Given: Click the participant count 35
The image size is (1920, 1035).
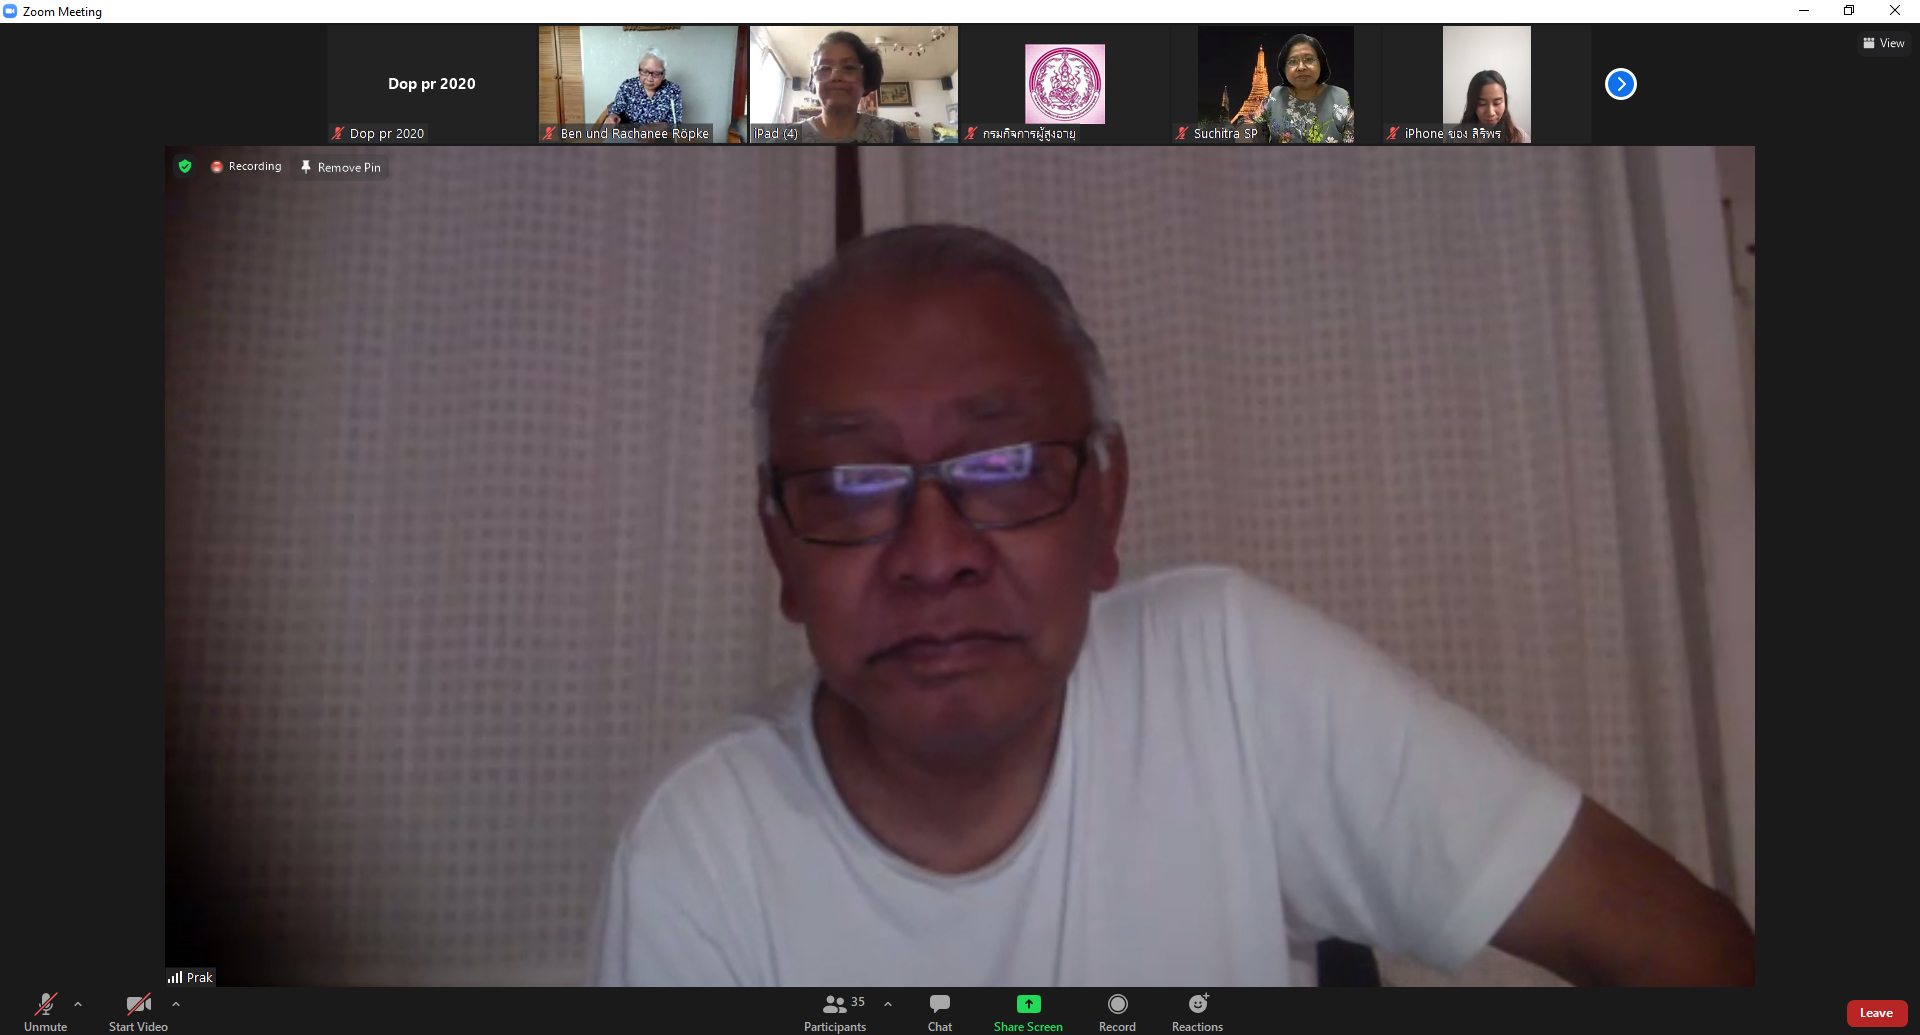Looking at the screenshot, I should pyautogui.click(x=858, y=1002).
